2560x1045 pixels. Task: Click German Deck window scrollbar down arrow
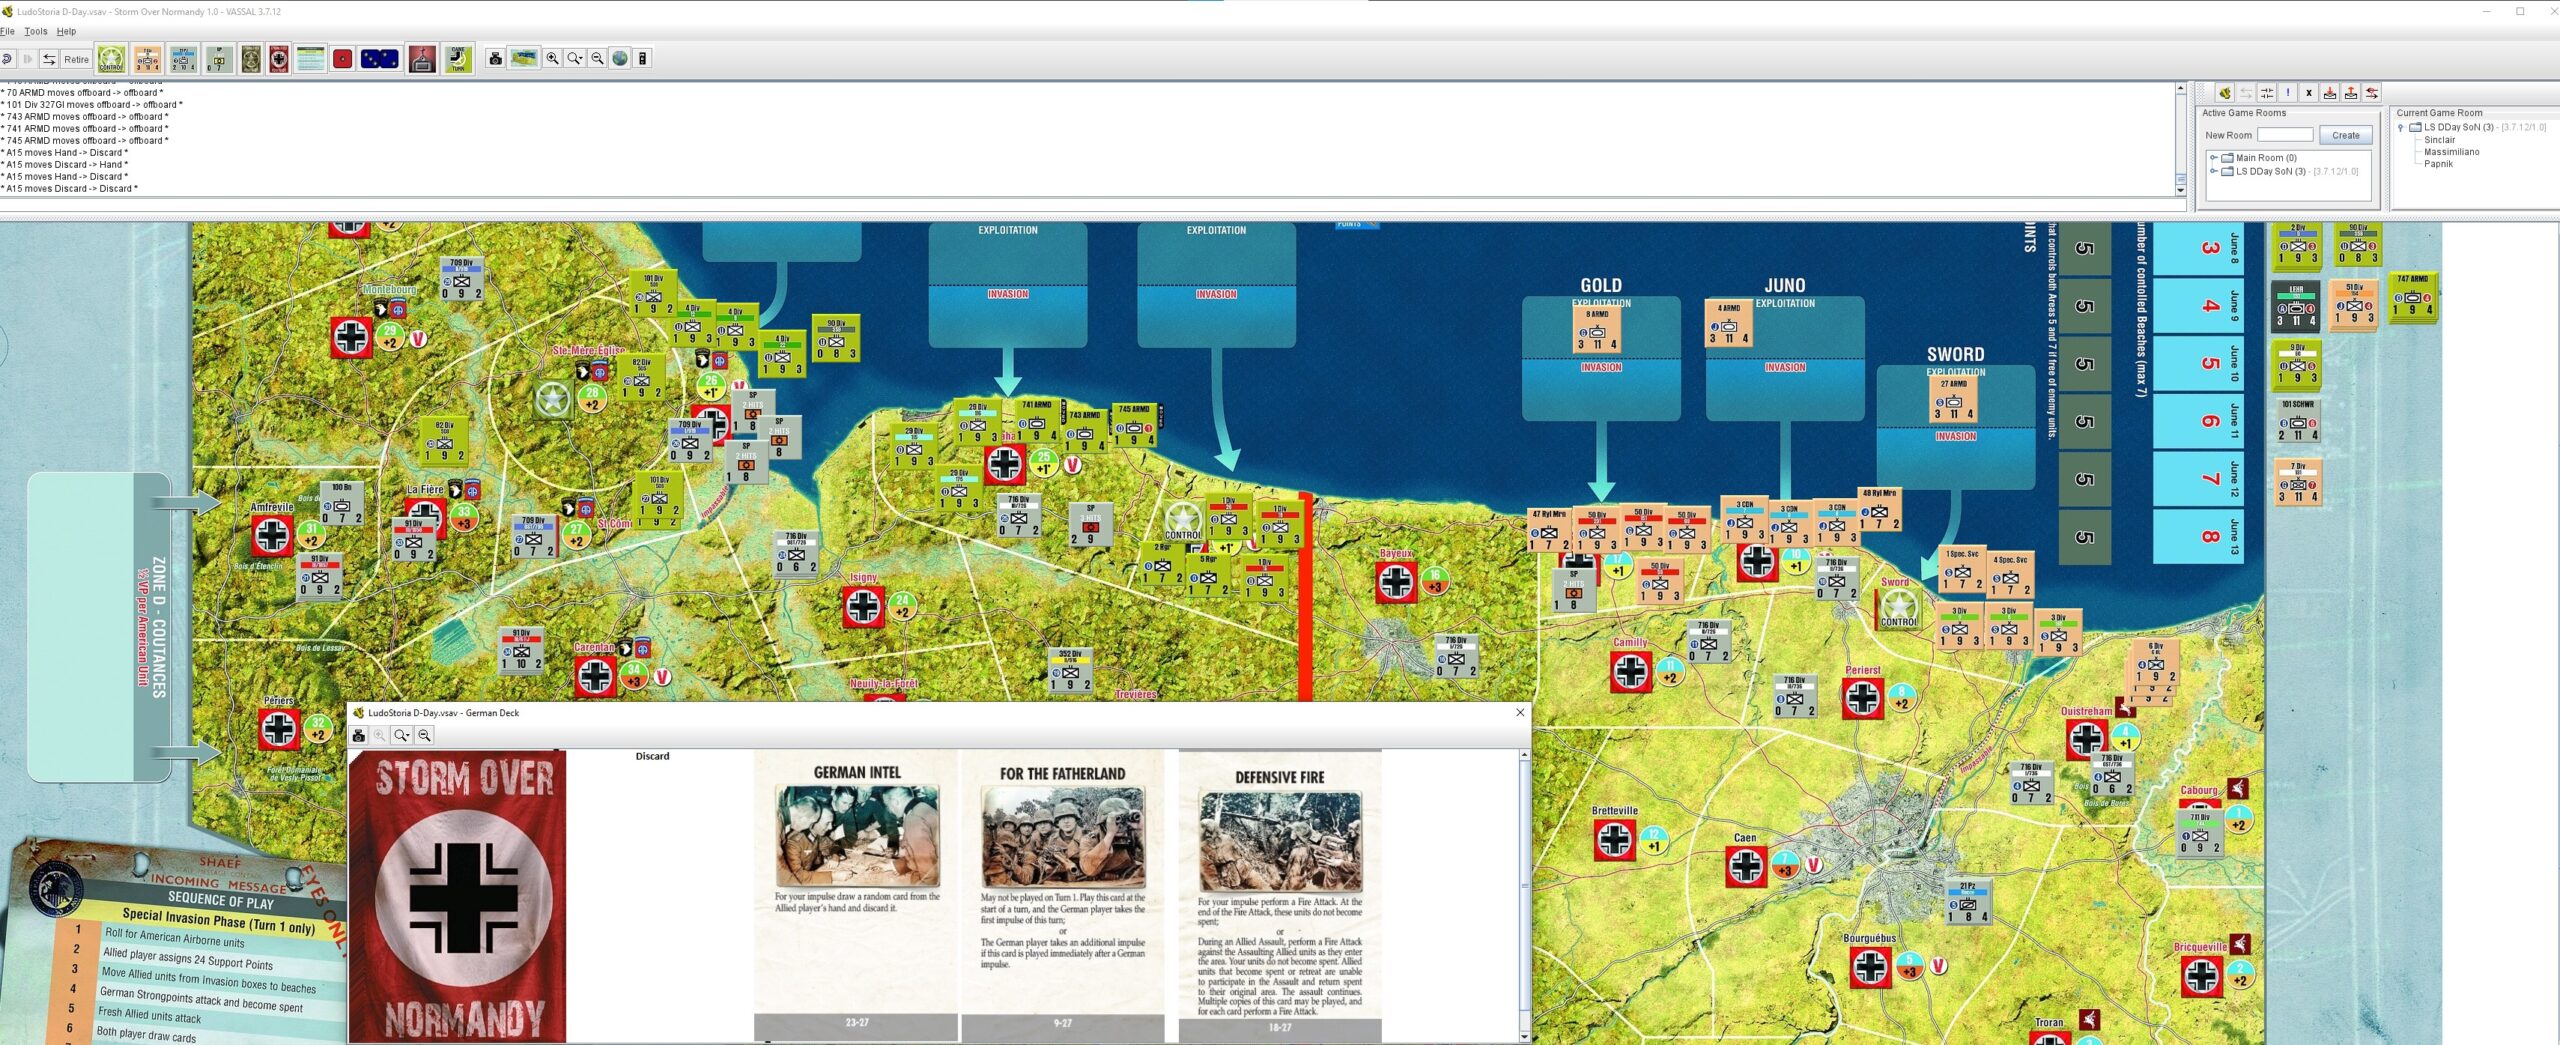1524,1037
